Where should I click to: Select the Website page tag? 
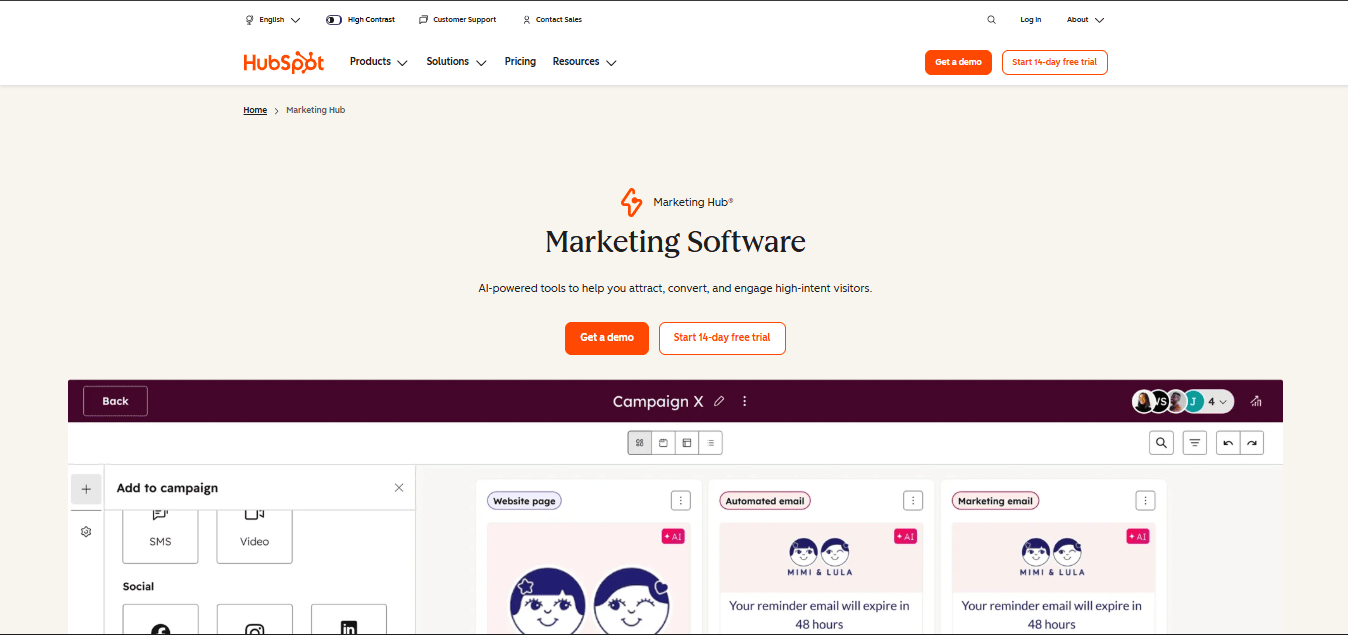524,501
